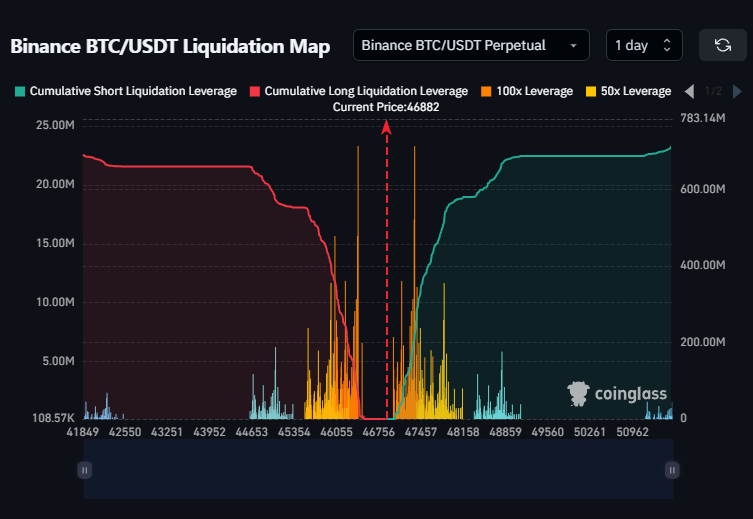Click the 48158 price axis label
This screenshot has height=519, width=753.
click(463, 432)
